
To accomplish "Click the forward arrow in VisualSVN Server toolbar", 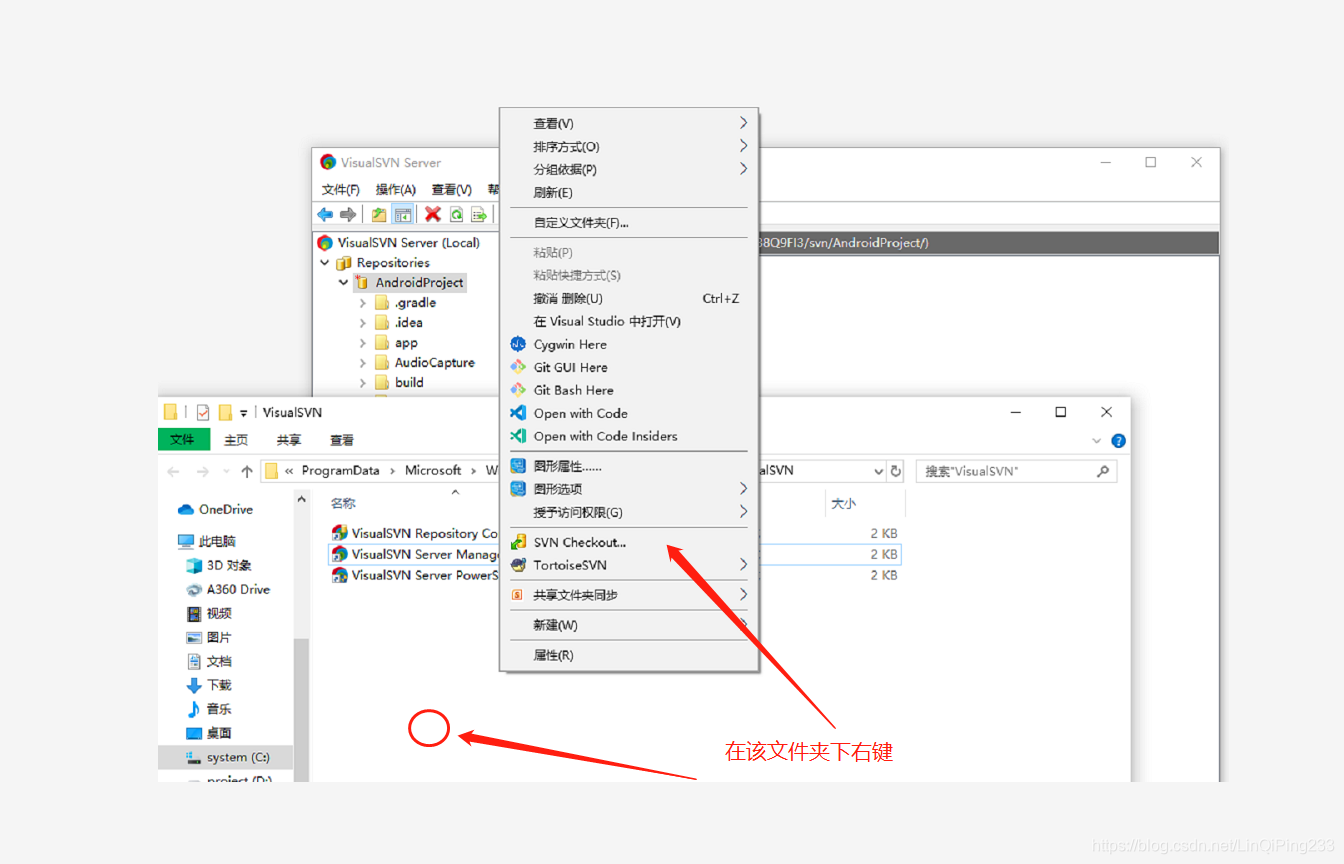I will pos(348,214).
